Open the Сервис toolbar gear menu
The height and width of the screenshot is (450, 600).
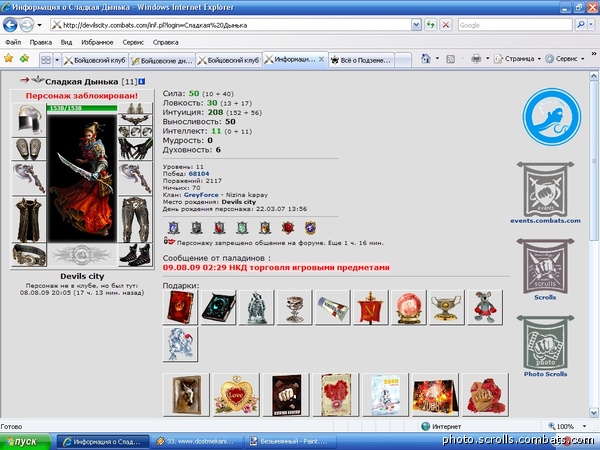coord(565,59)
